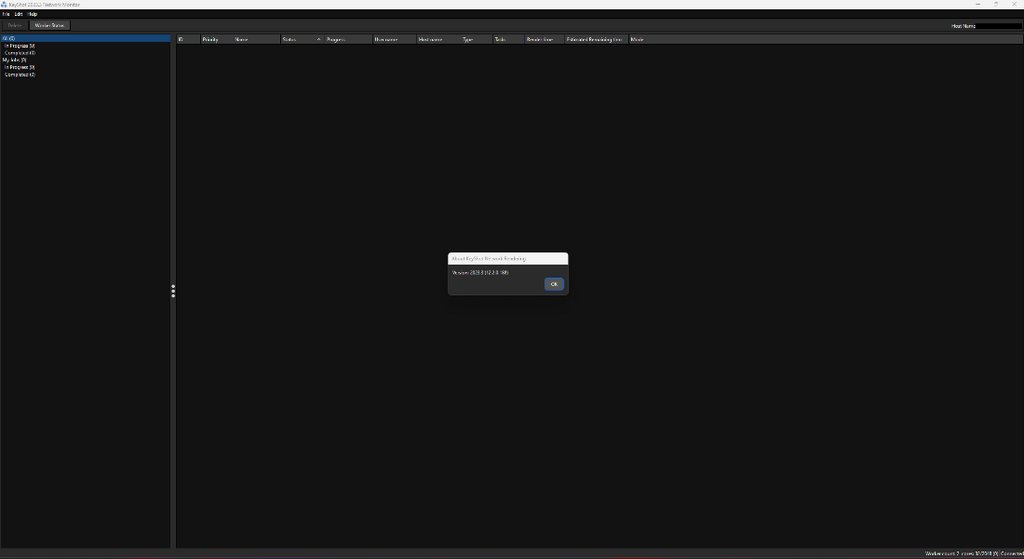Screen dimensions: 1024x559
Task: Sort by the User name column
Action: click(x=394, y=39)
